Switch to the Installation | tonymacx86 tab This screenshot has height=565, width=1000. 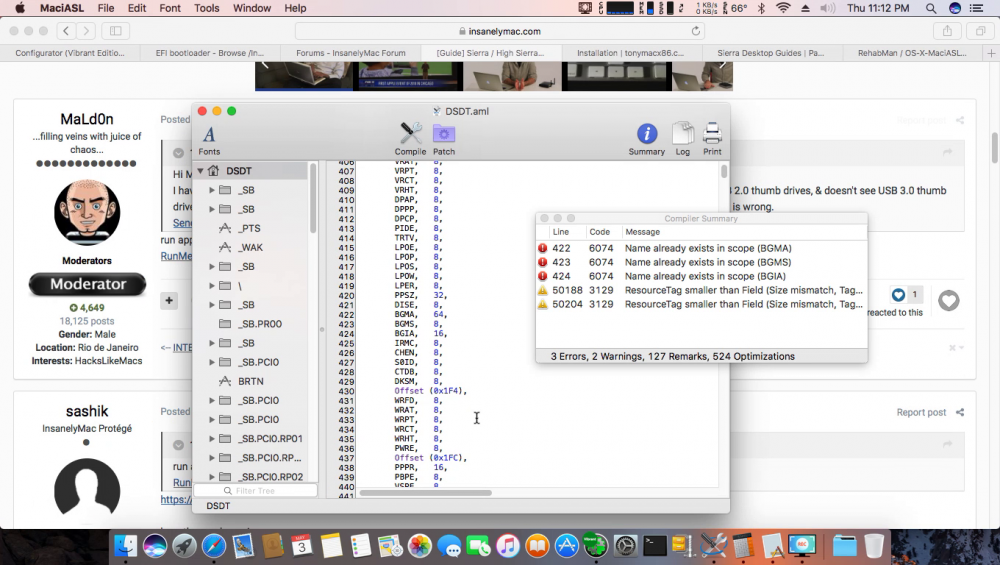pos(630,53)
